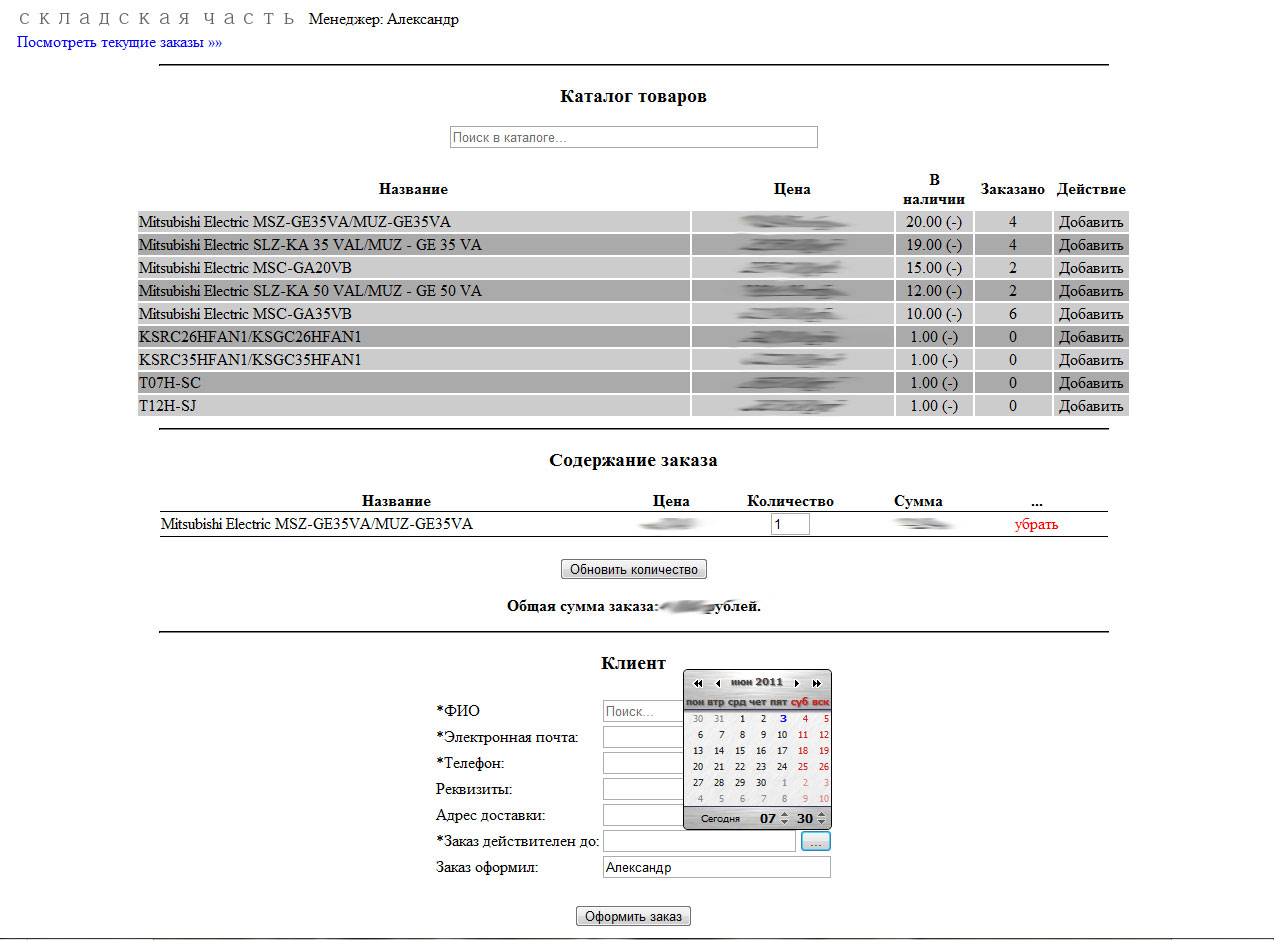Increase the hour value in calendar
This screenshot has height=940, width=1274.
[x=784, y=814]
